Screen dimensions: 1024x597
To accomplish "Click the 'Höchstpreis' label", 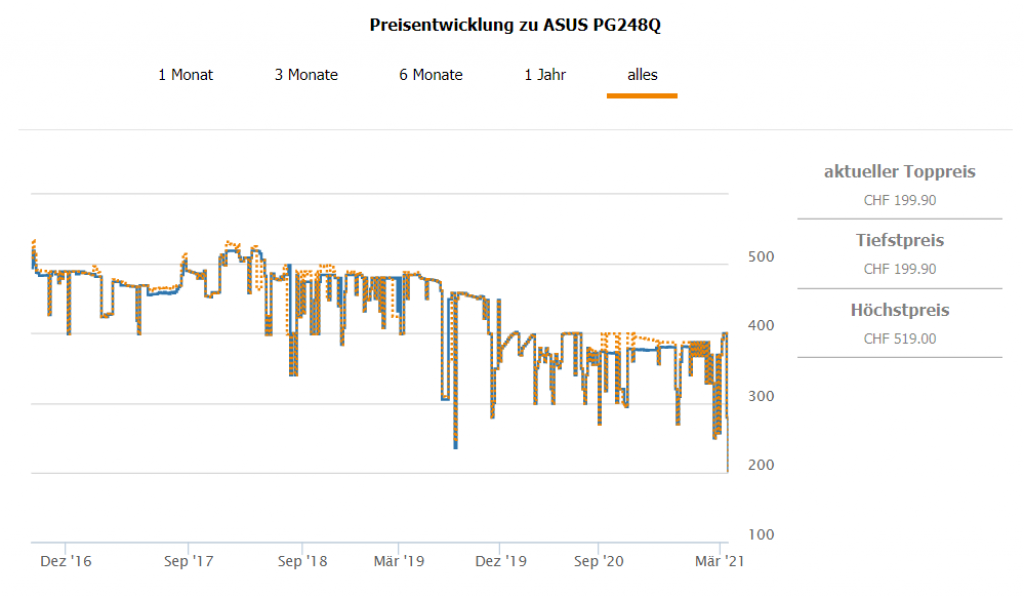I will 899,310.
